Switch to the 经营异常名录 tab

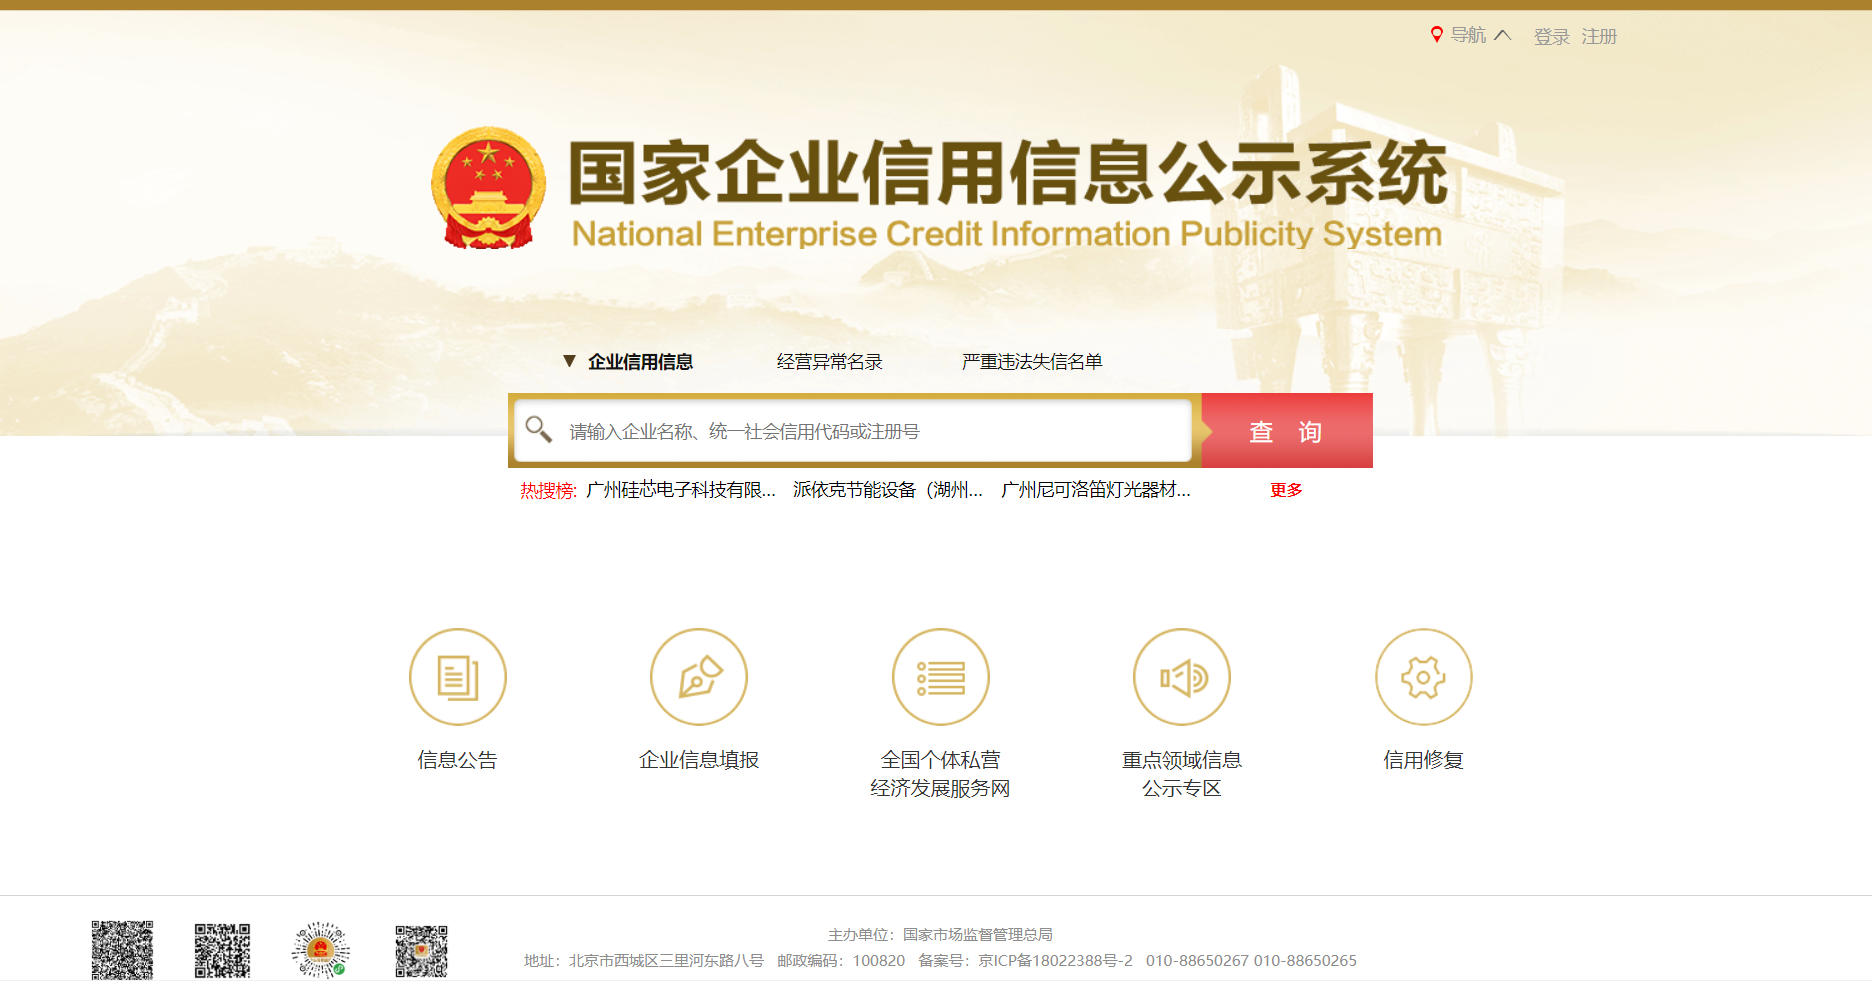click(x=829, y=362)
